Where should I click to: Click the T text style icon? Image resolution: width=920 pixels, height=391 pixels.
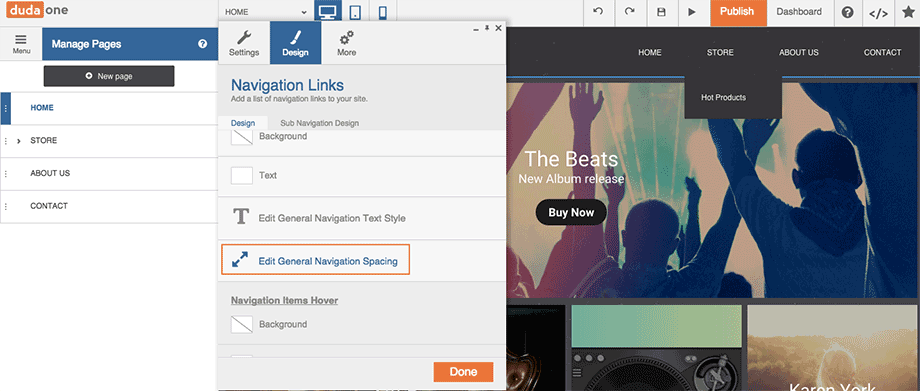241,217
